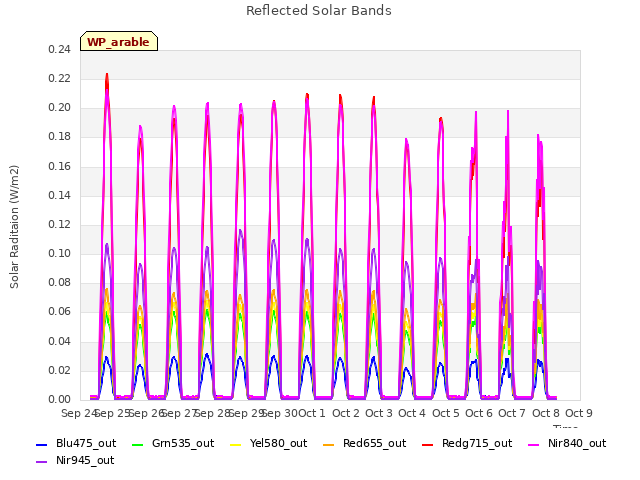Image resolution: width=640 pixels, height=480 pixels.
Task: Click the magenta Nir840_out legend swatch
Action: click(x=534, y=444)
